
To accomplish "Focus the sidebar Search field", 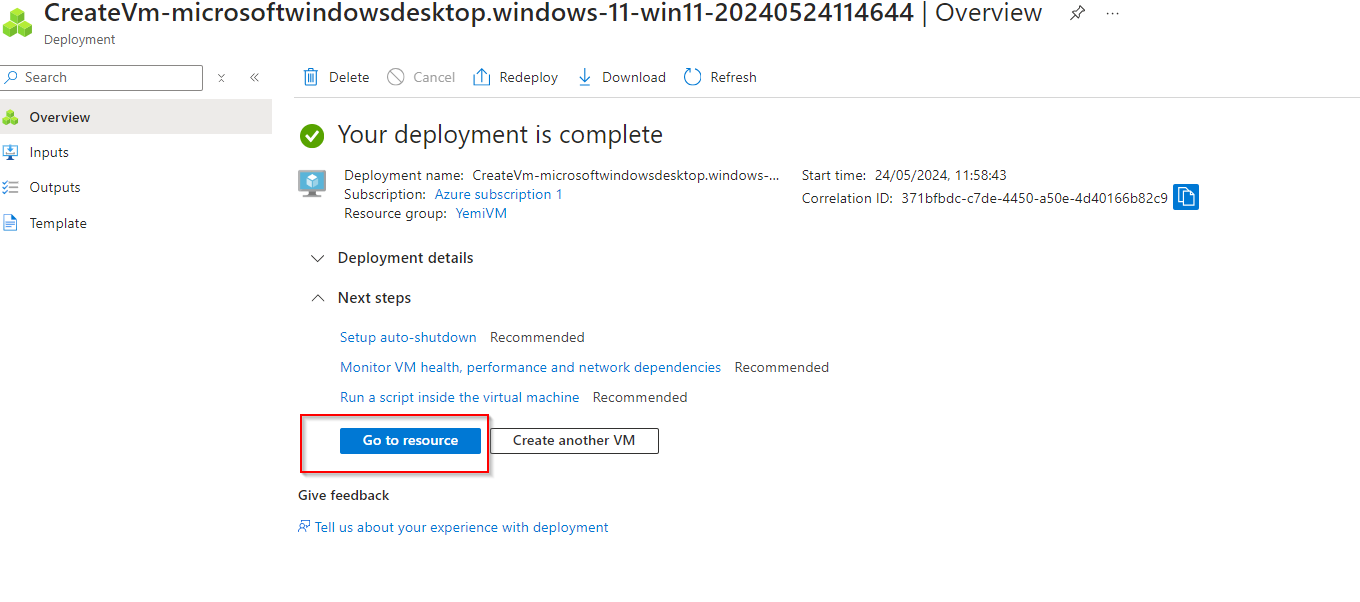I will tap(110, 77).
